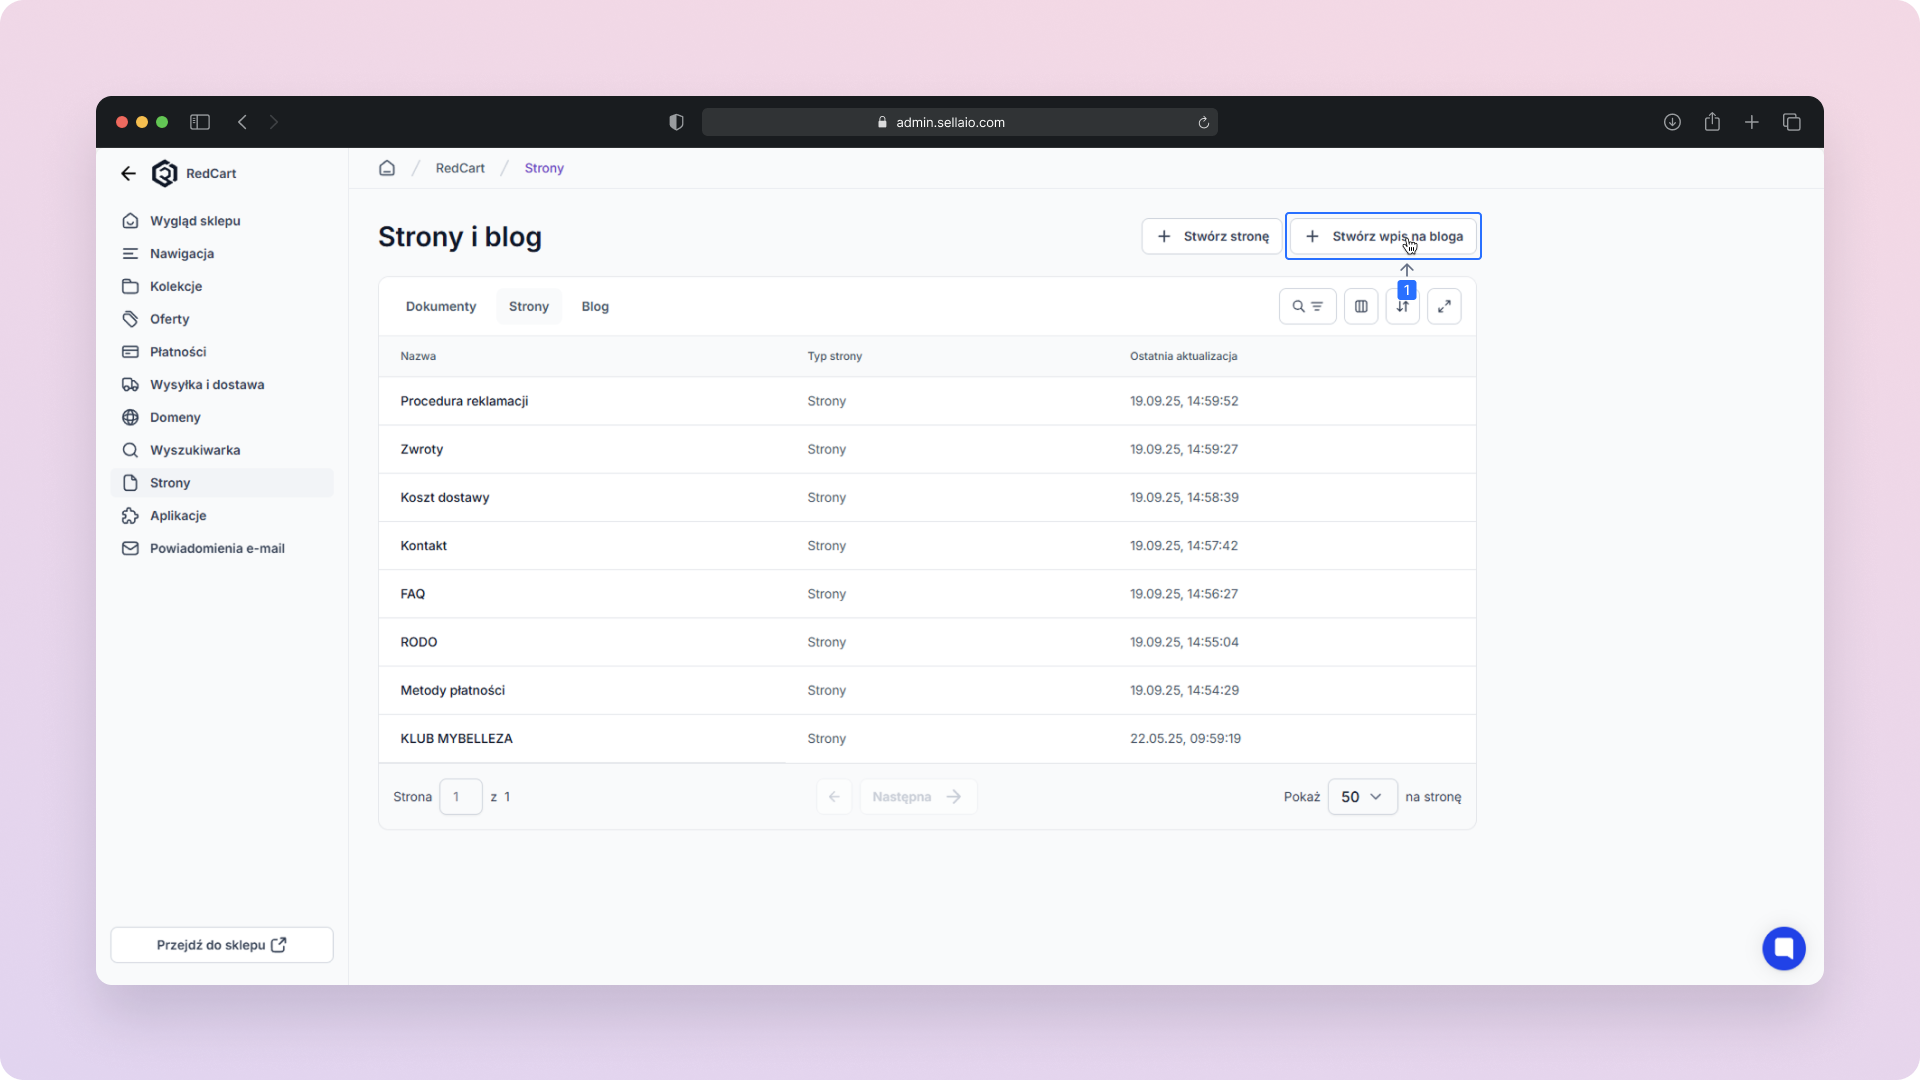Click the page number input field

pos(460,797)
